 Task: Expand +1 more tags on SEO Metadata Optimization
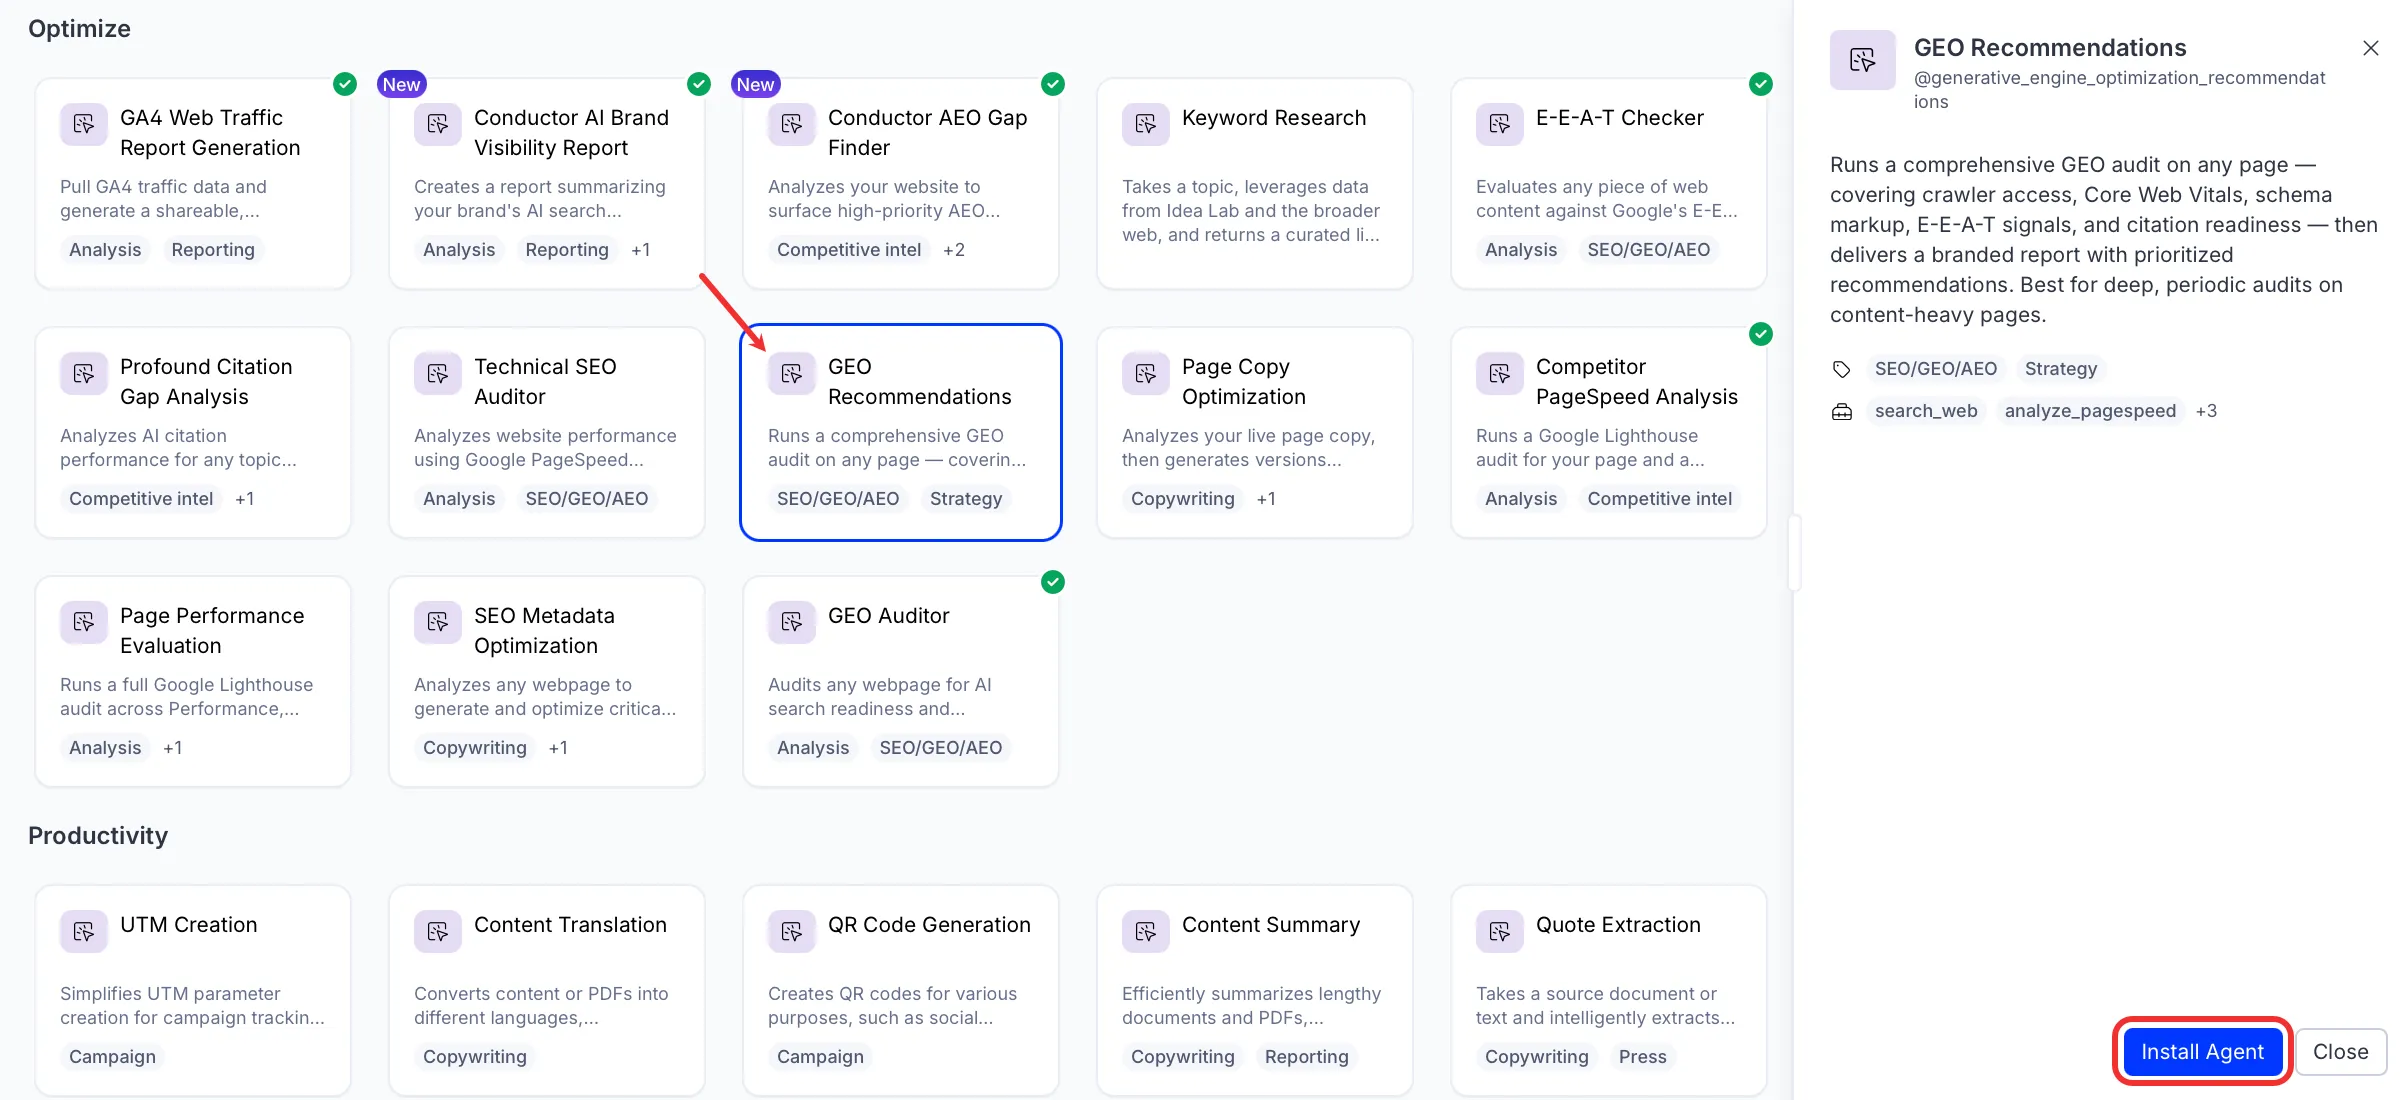(558, 748)
